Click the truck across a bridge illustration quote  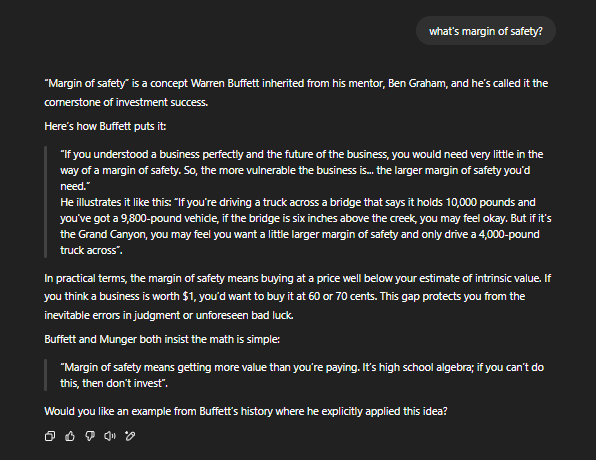click(x=306, y=226)
